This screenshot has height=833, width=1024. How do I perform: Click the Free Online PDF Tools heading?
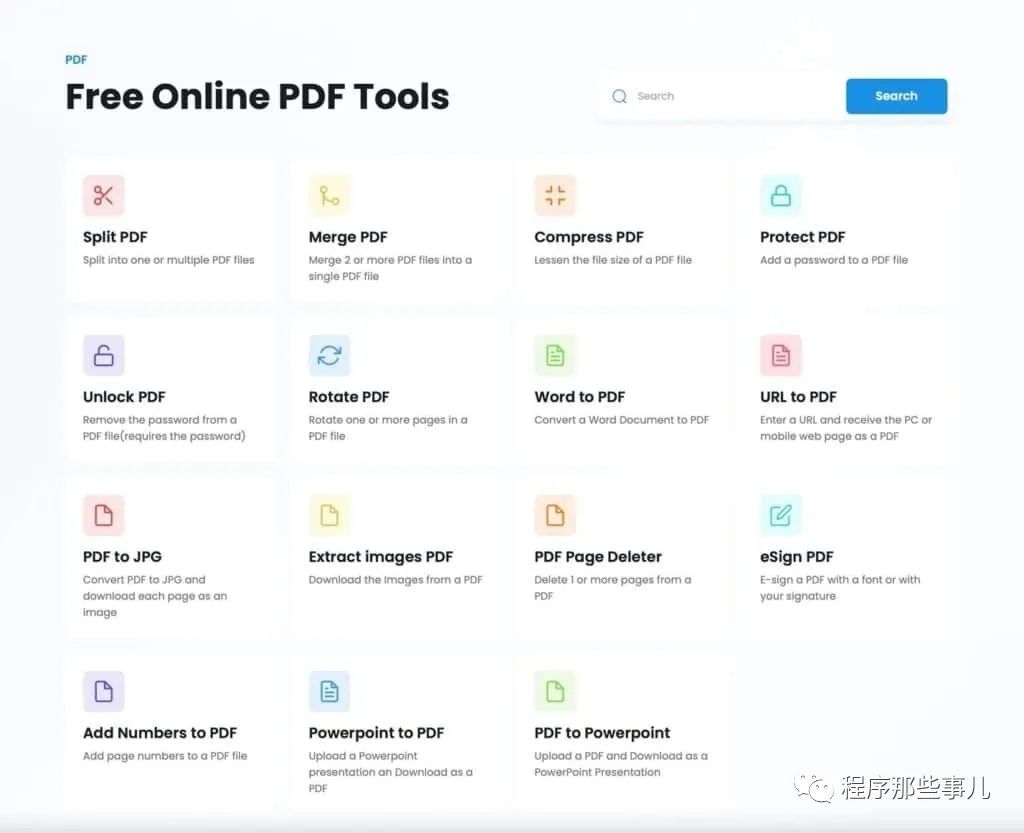click(257, 97)
